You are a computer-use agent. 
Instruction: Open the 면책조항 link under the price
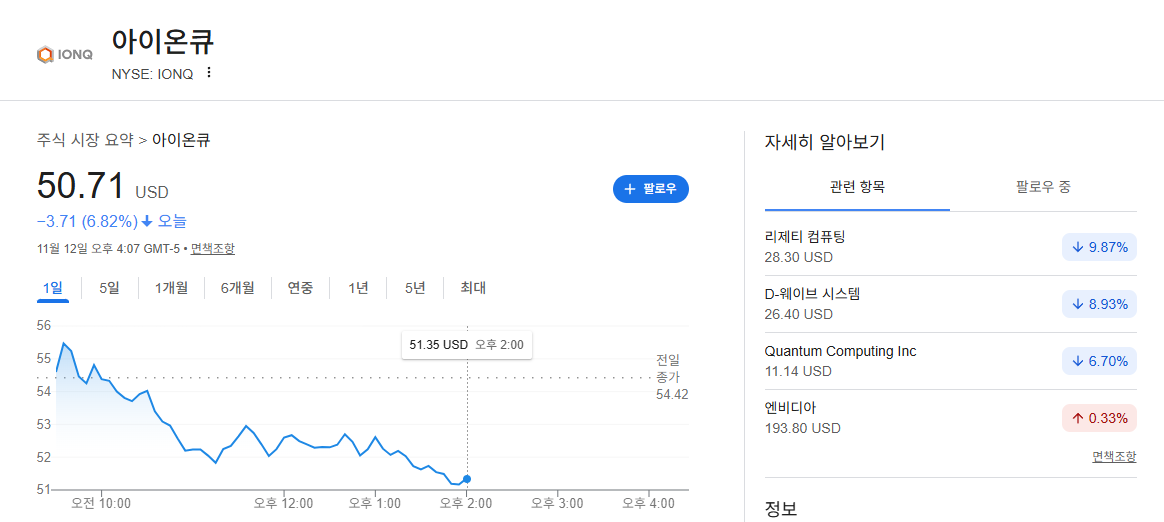click(212, 249)
